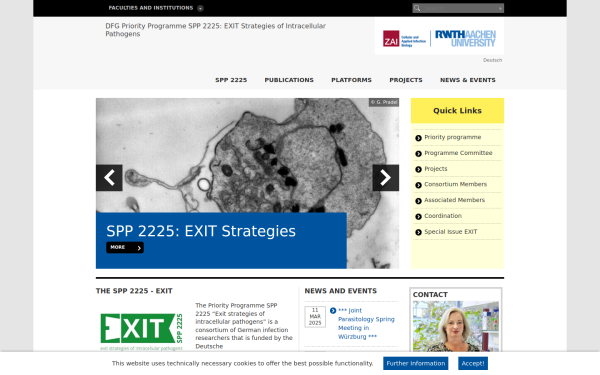Click the © G. Pradel image credit
This screenshot has width=600, height=375.
pos(384,102)
